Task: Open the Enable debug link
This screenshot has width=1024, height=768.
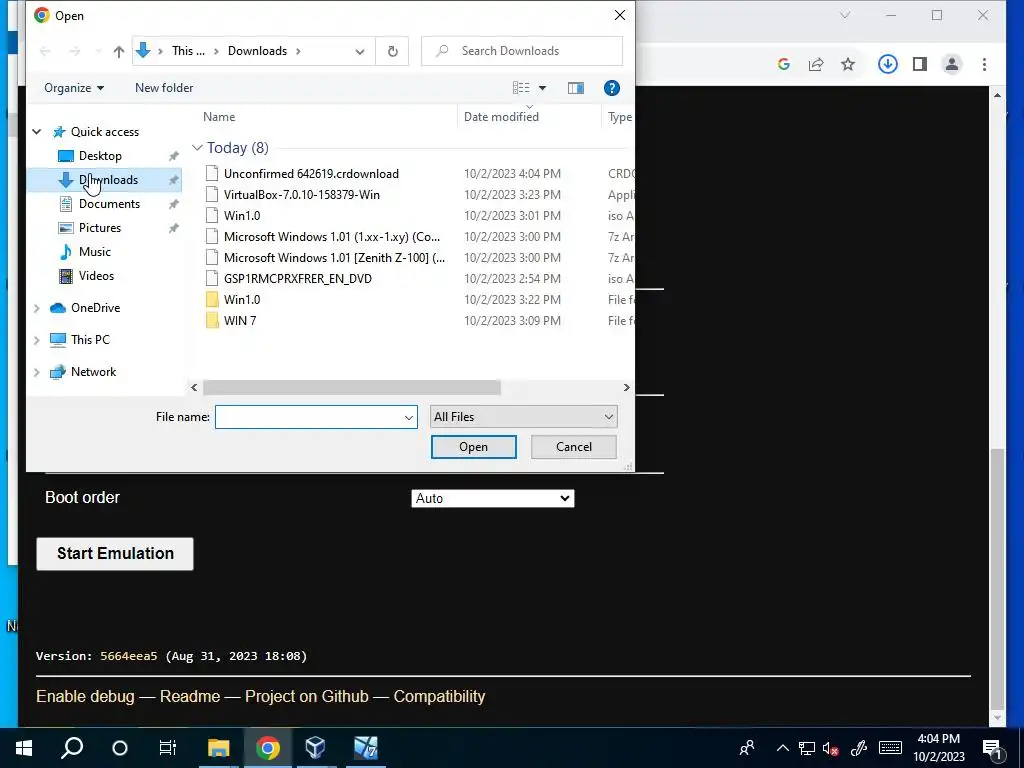Action: [85, 697]
